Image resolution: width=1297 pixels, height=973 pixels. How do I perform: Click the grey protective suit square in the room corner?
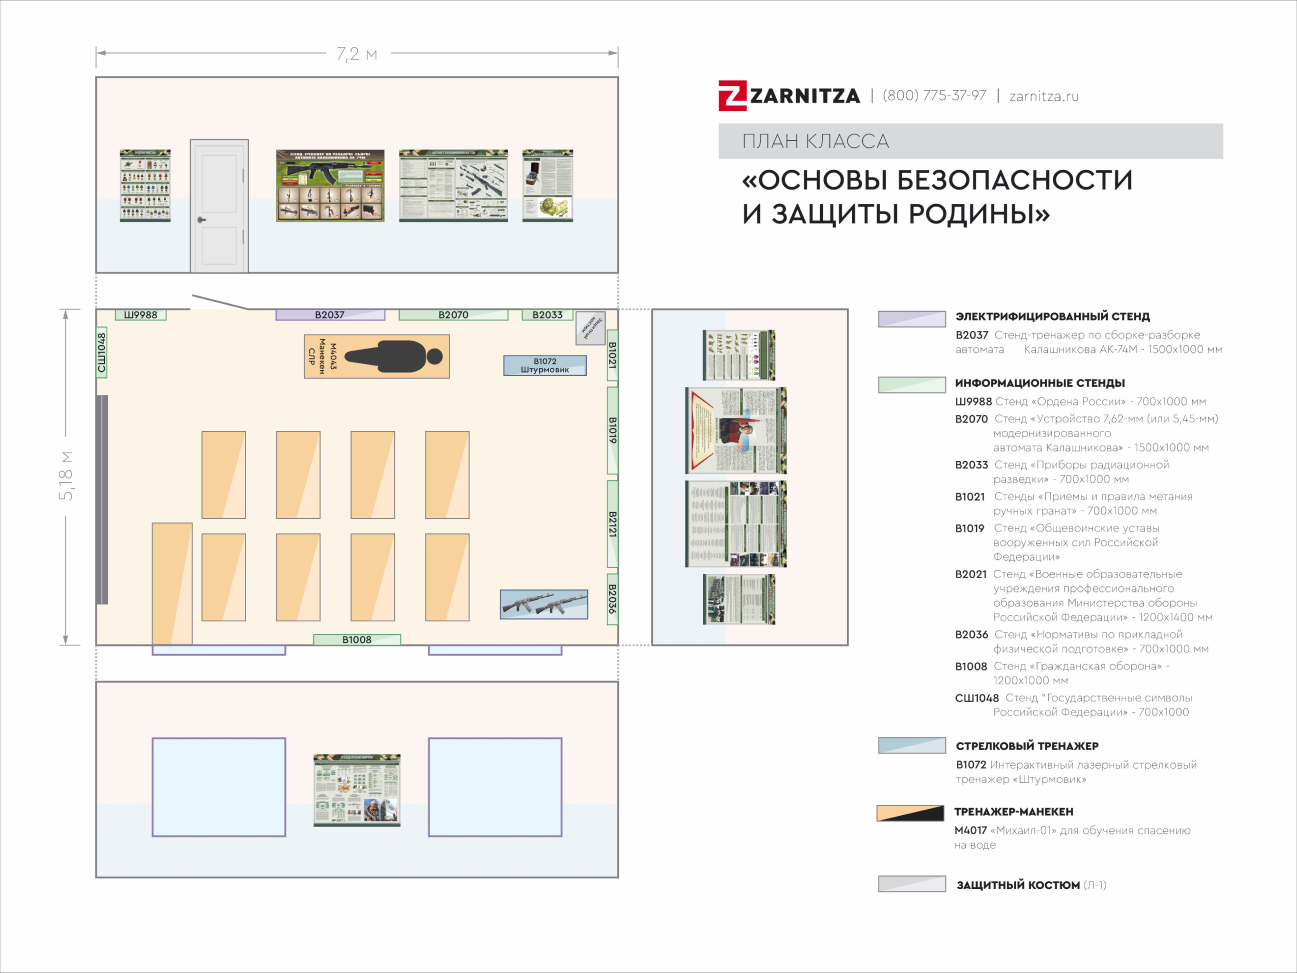590,327
